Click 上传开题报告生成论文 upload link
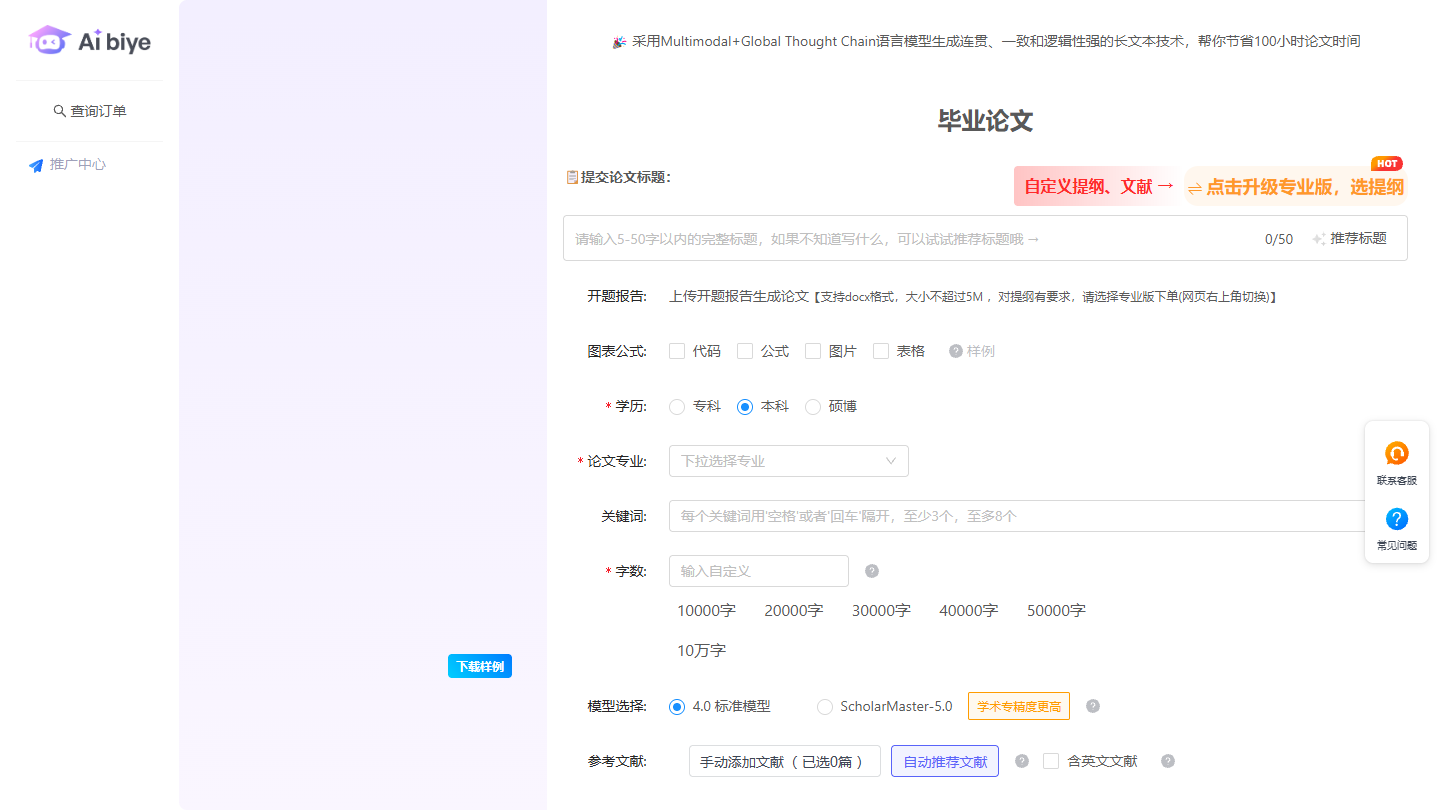Image resolution: width=1440 pixels, height=810 pixels. coord(739,296)
